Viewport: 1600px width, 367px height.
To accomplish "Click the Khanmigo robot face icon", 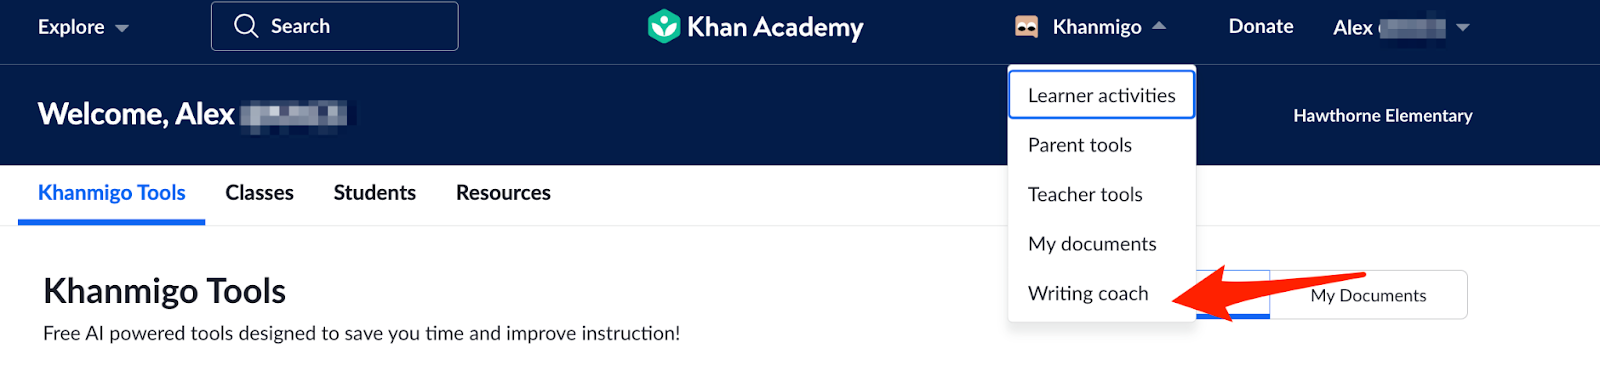I will tap(1026, 27).
